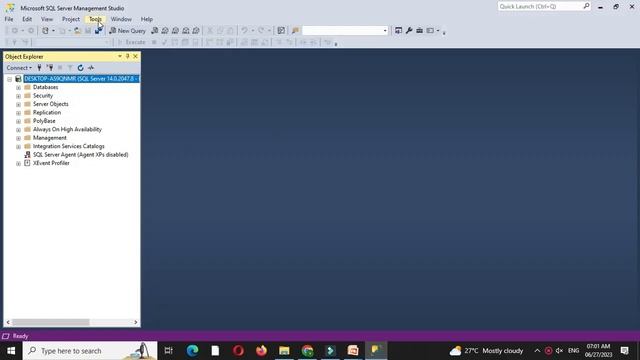Expand the Security folder
Screen dimensions: 640x360
18,96
